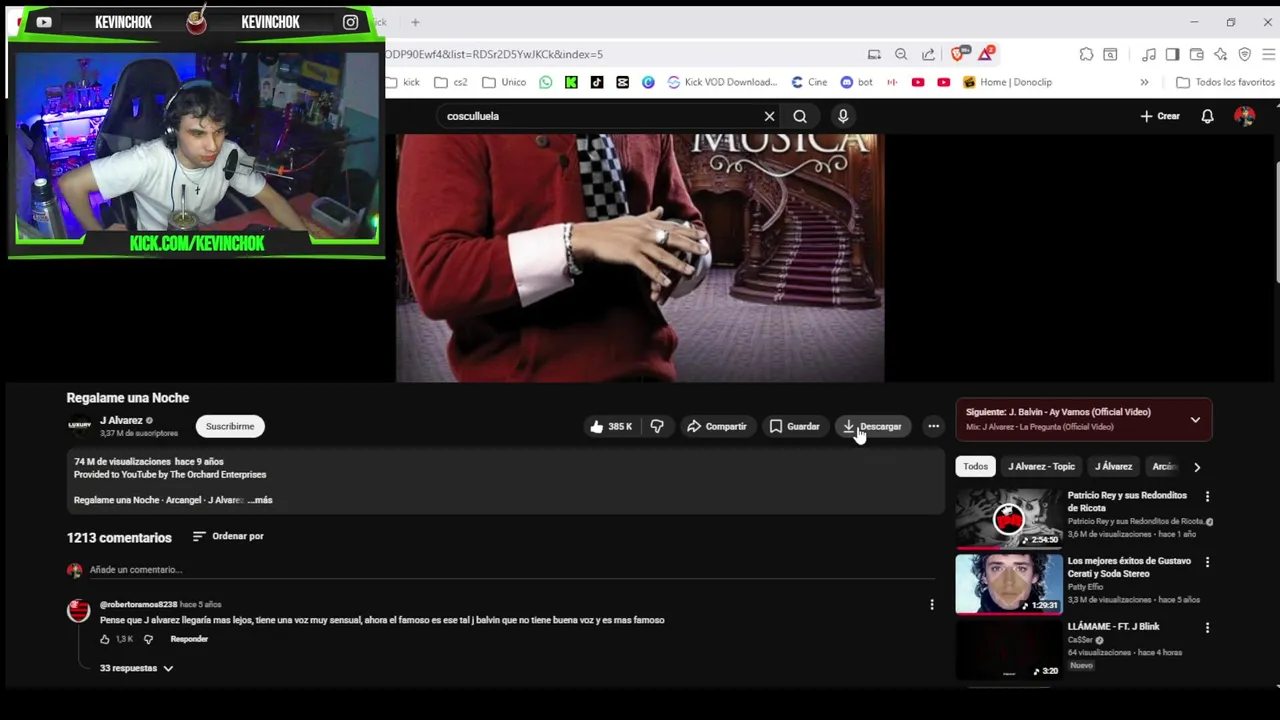The image size is (1280, 720).
Task: Click the Regalame una Noche video player
Action: [x=640, y=258]
